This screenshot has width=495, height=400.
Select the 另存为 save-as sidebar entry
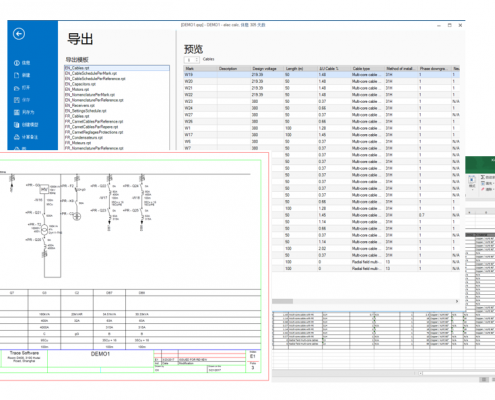click(x=24, y=112)
